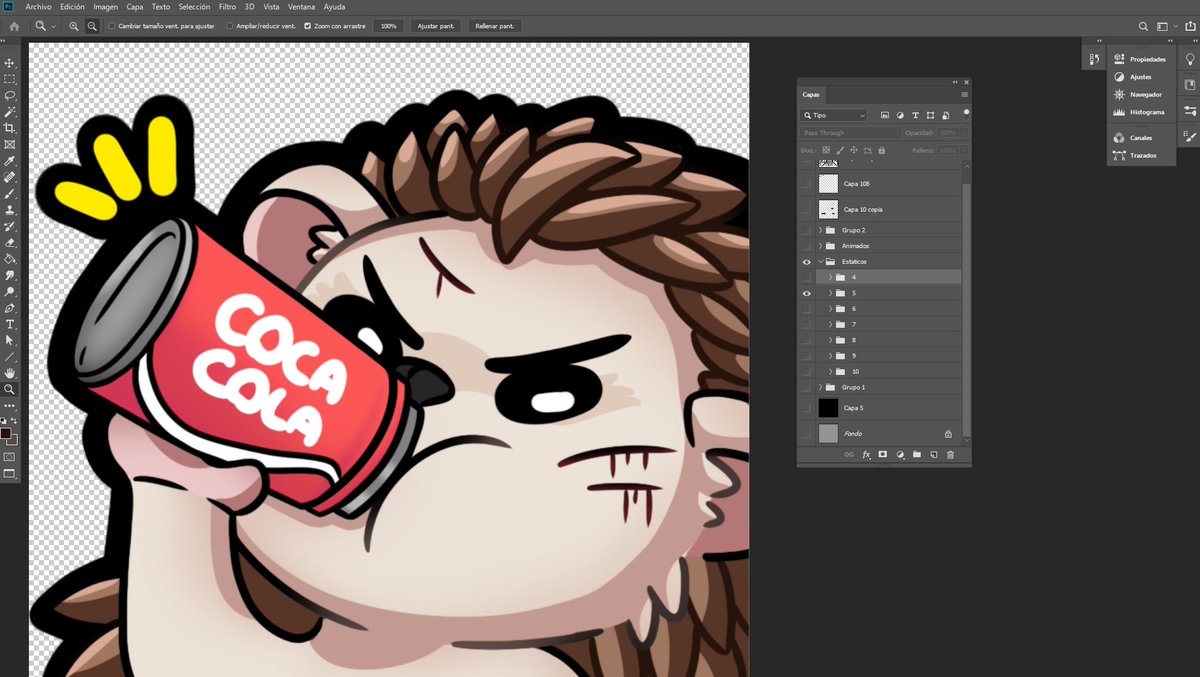Show the Grupo 2 group
Viewport: 1200px width, 677px height.
click(x=806, y=230)
